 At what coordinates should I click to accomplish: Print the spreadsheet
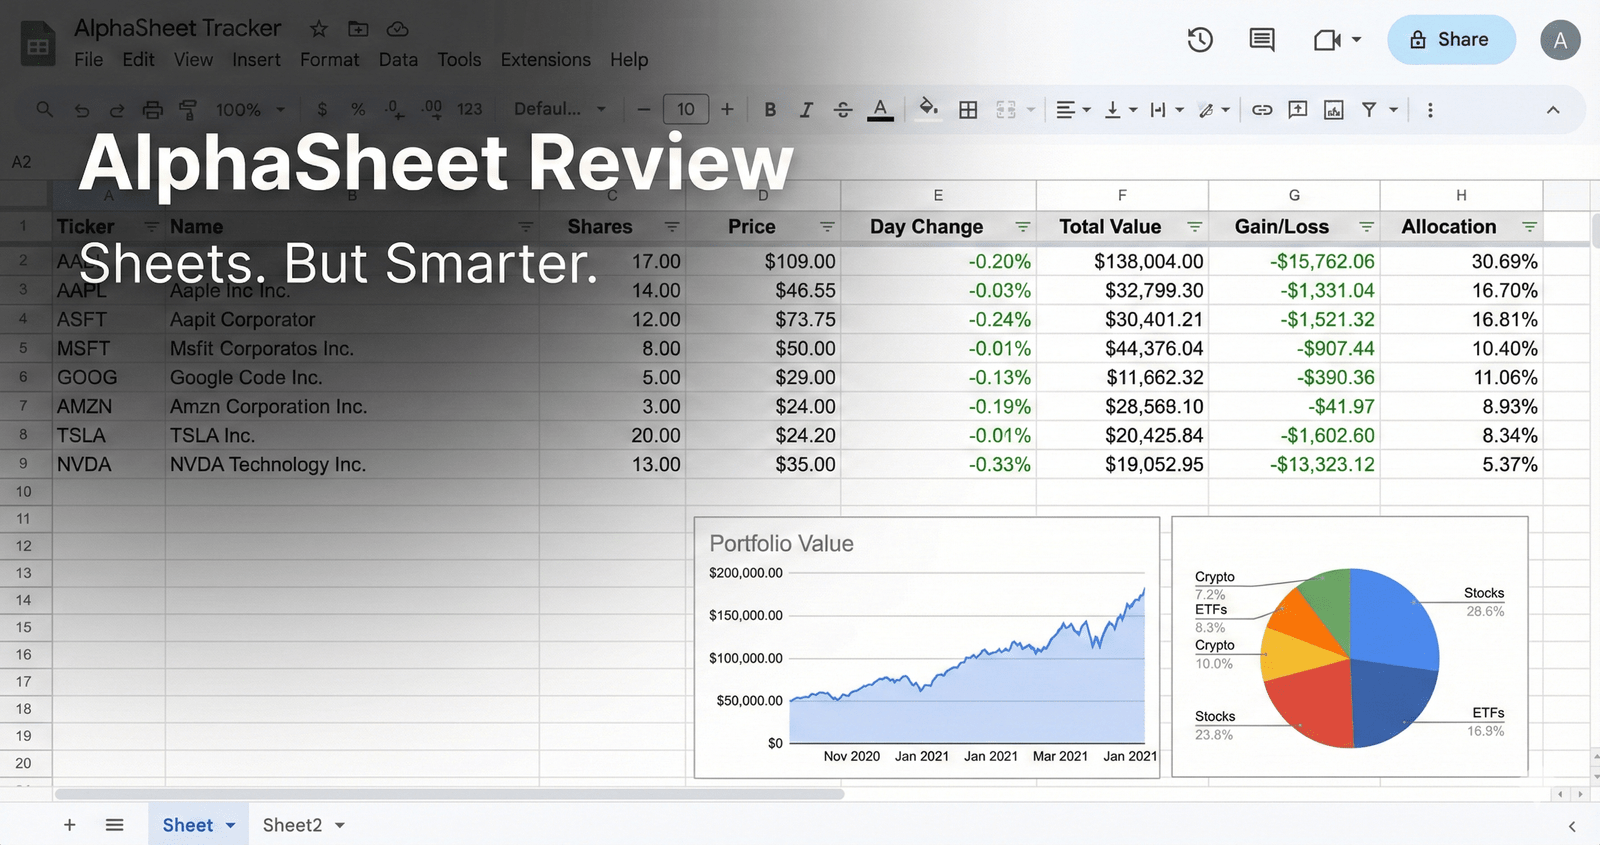(152, 110)
